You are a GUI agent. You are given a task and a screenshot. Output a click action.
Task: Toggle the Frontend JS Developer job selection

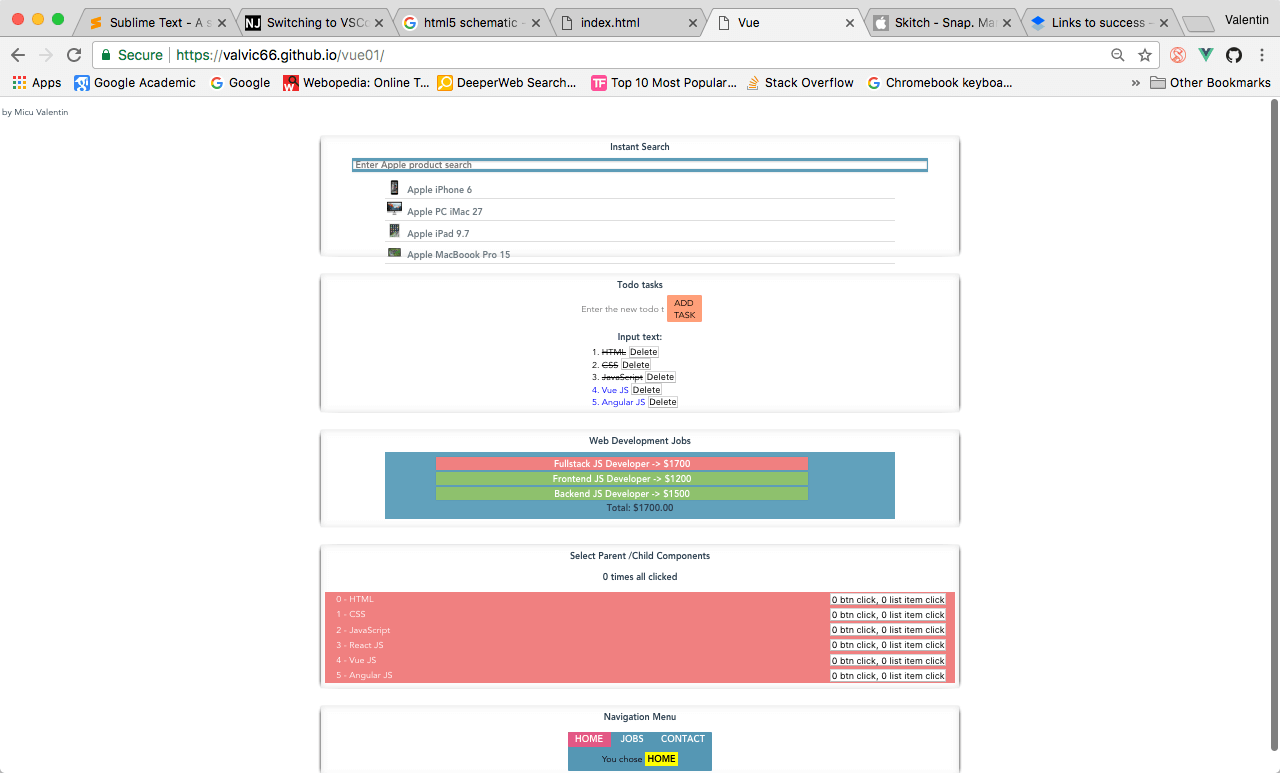[x=621, y=479]
